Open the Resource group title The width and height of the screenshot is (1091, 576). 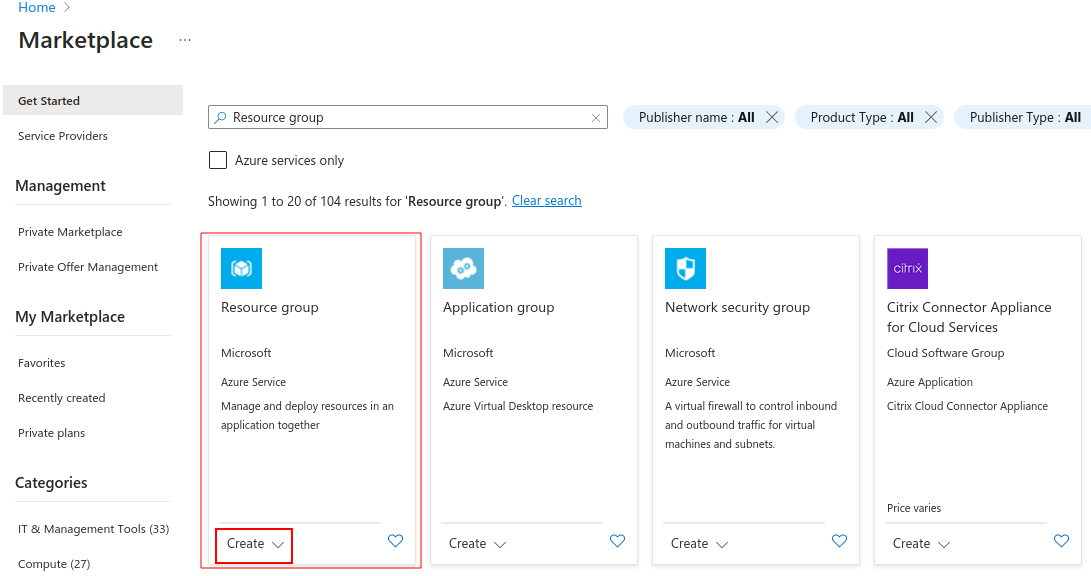click(x=270, y=307)
